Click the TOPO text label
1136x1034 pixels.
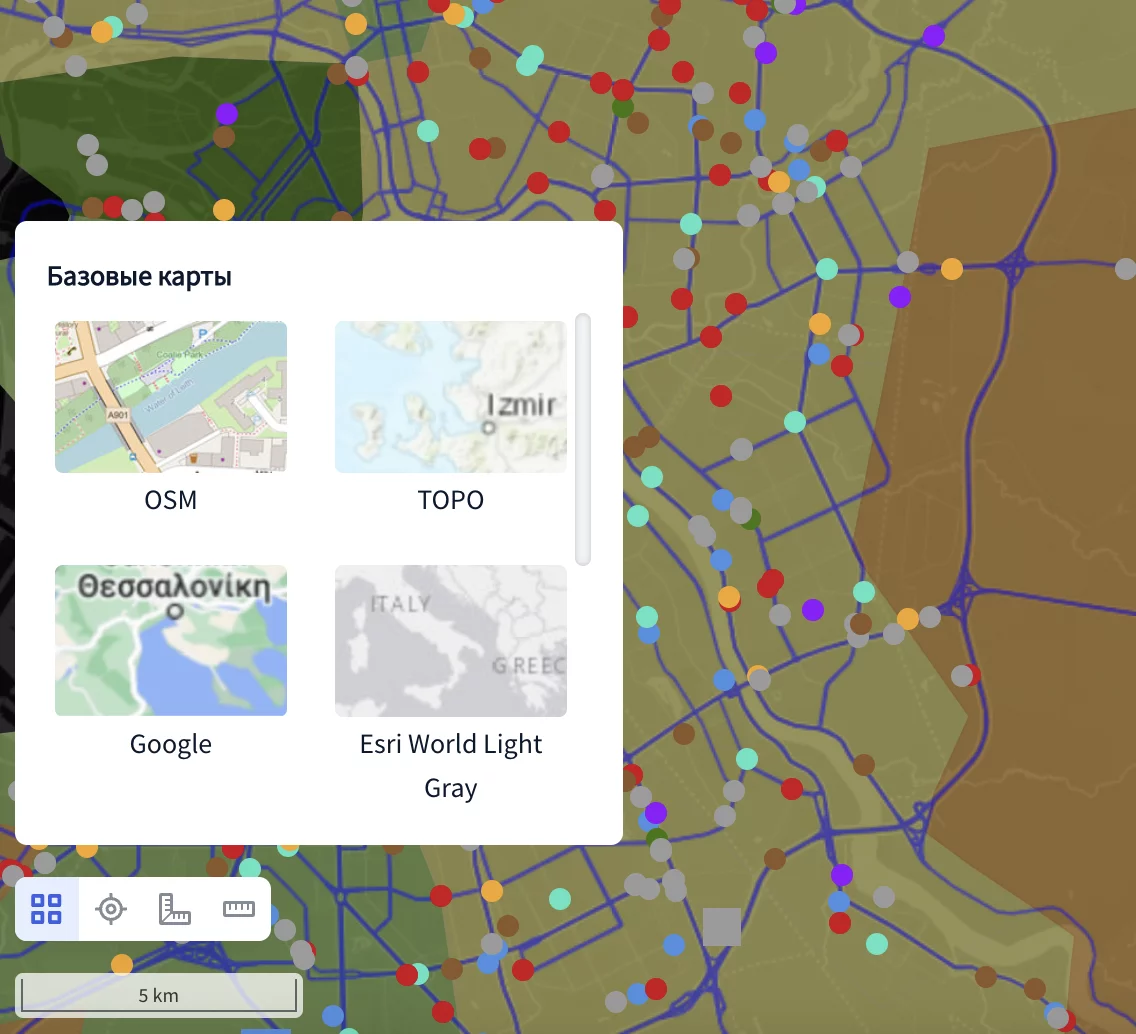450,500
